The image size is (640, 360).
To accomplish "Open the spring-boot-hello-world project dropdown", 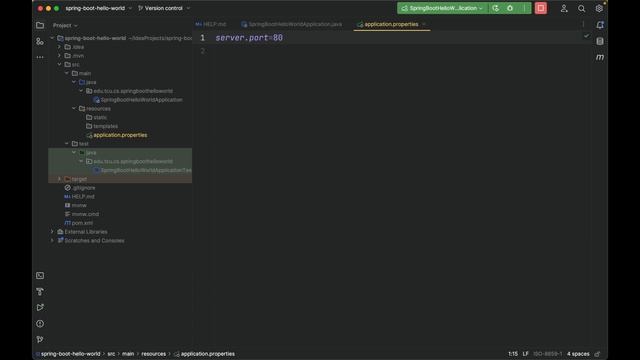I will (98, 8).
